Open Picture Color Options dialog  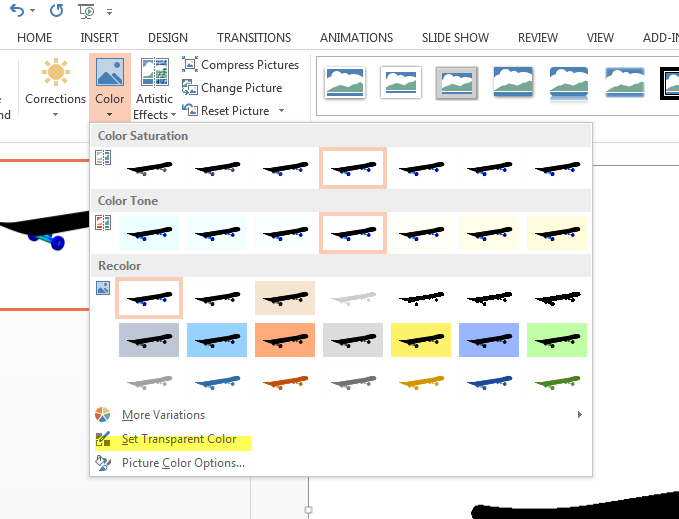point(183,463)
